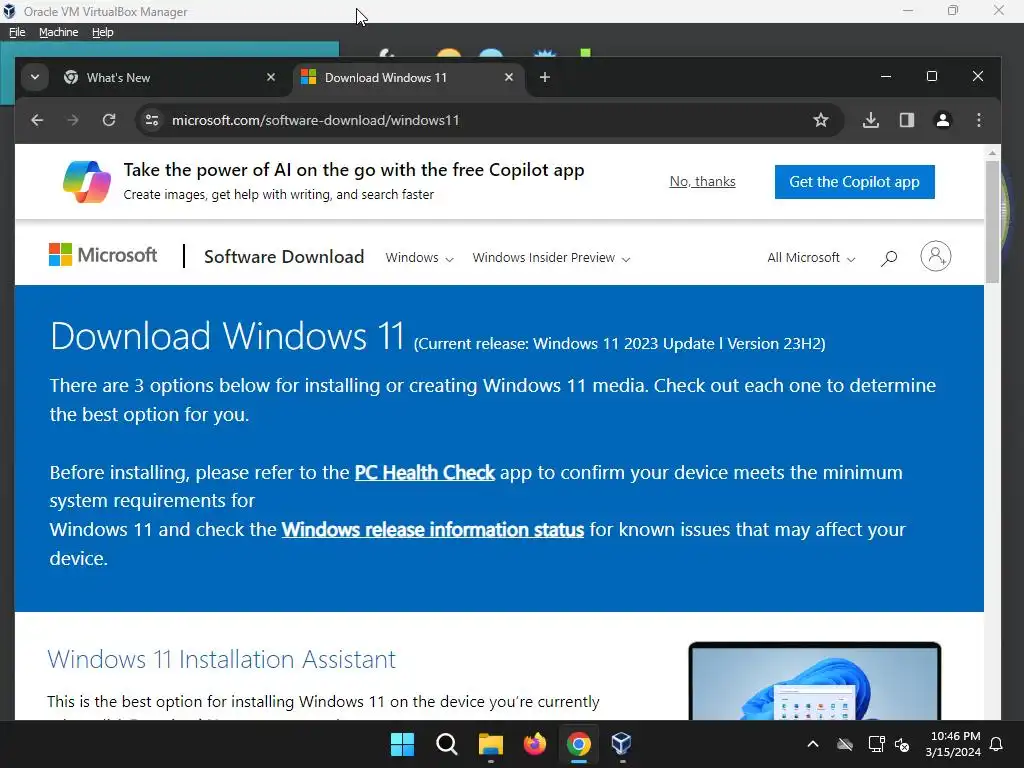Switch to VirtualBox from the taskbar

tap(622, 744)
